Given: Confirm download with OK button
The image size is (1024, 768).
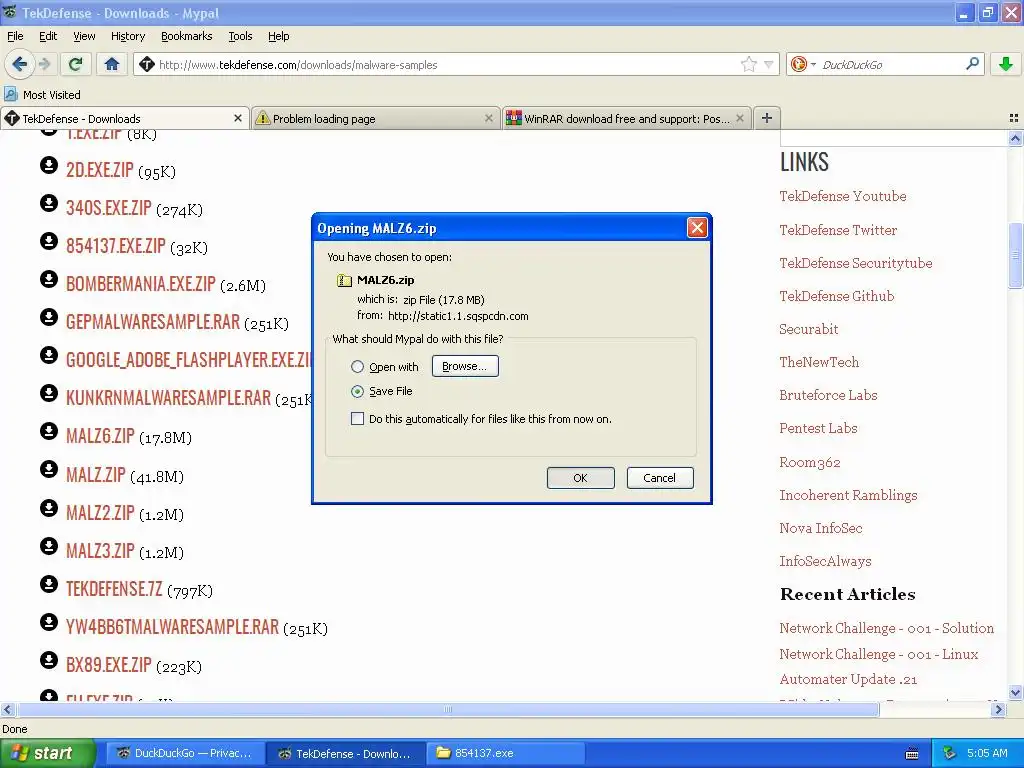Looking at the screenshot, I should tap(581, 478).
